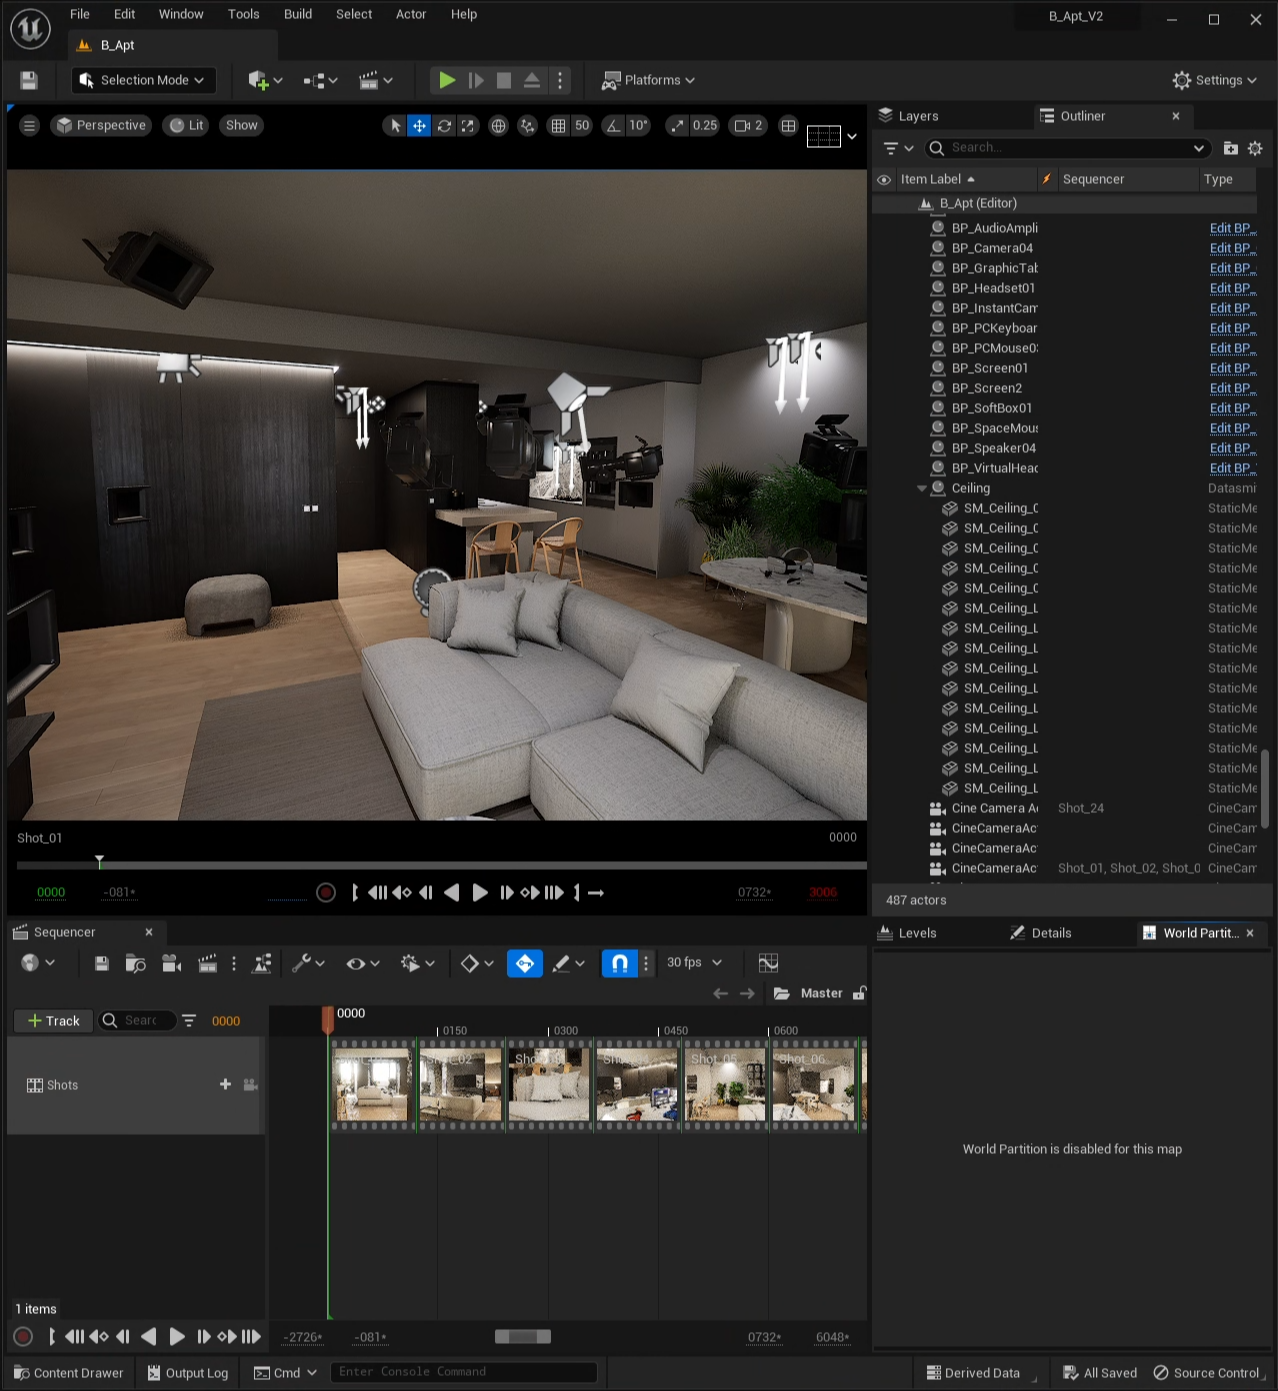Toggle Outliner visibility eye column header
Image resolution: width=1278 pixels, height=1391 pixels.
tap(884, 180)
